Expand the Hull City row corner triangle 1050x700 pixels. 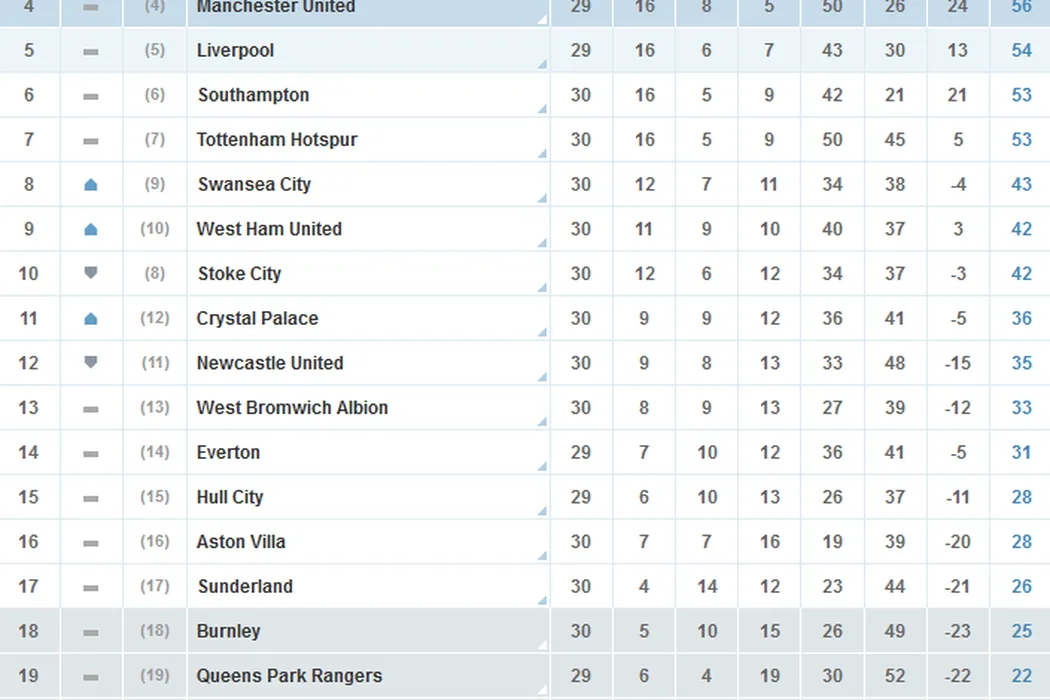pyautogui.click(x=542, y=511)
